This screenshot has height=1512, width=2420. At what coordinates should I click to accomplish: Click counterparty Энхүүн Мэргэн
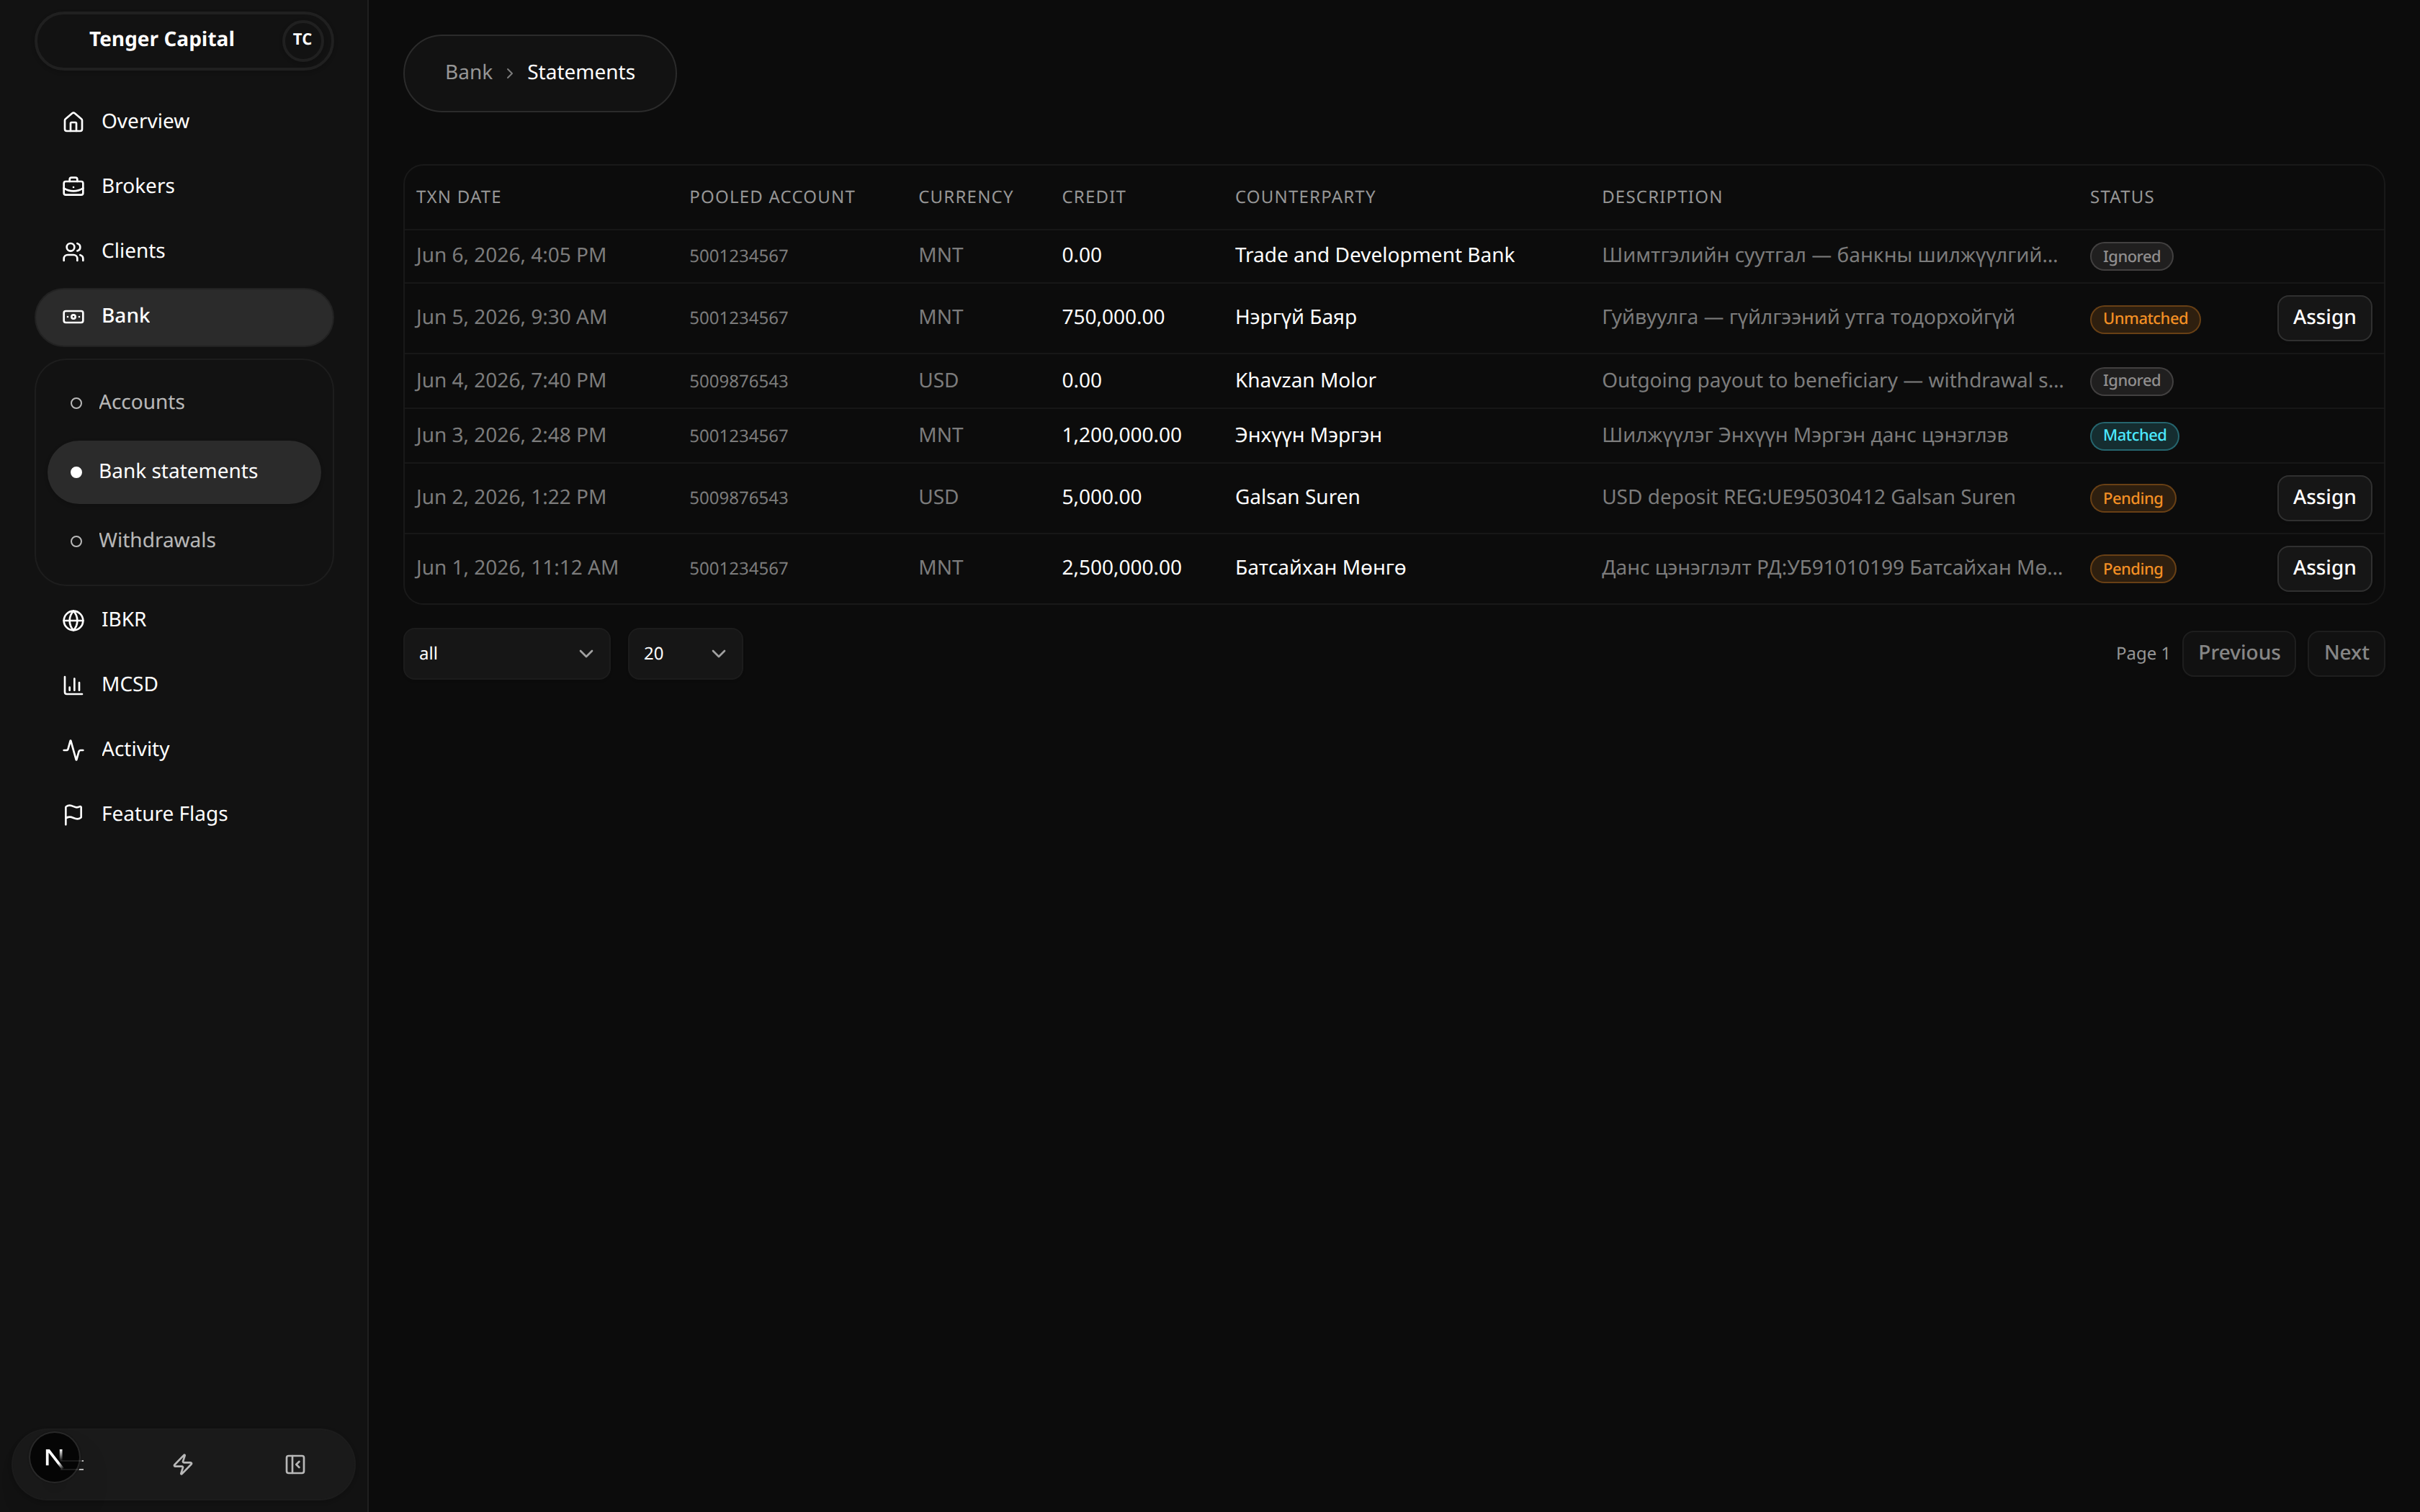[1308, 436]
